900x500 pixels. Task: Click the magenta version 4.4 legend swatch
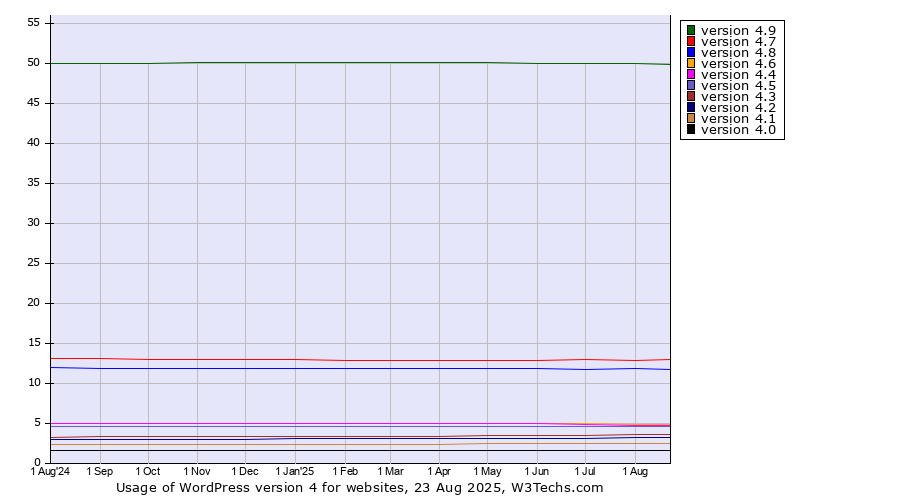691,74
